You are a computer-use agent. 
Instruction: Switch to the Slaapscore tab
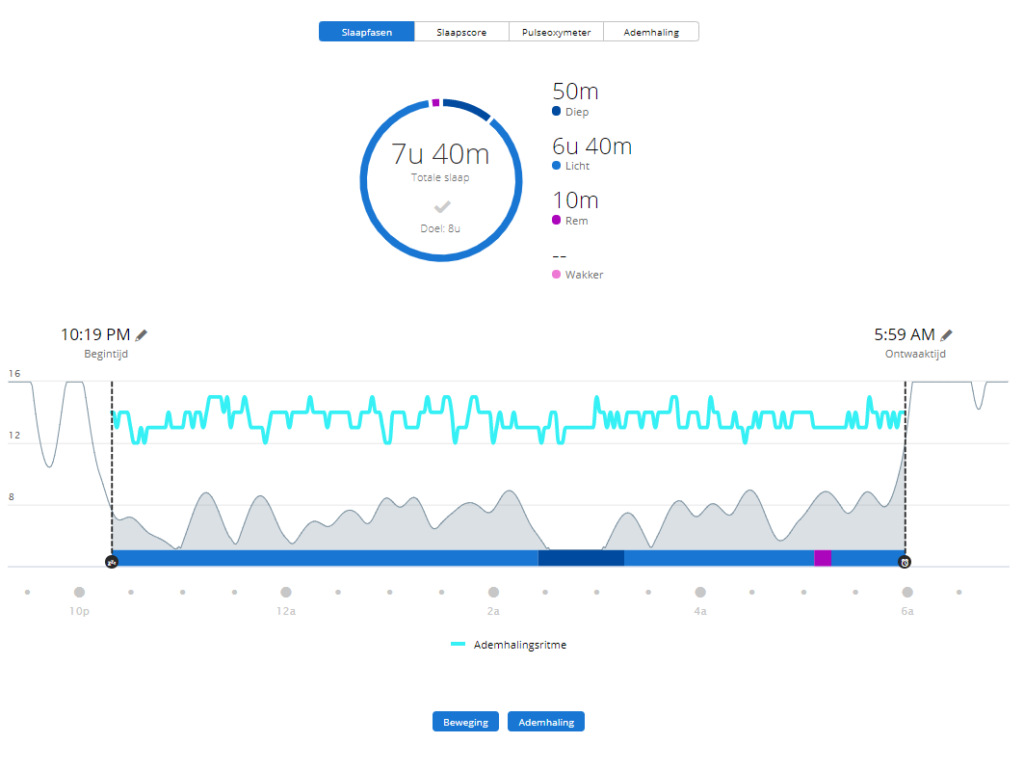(x=461, y=32)
